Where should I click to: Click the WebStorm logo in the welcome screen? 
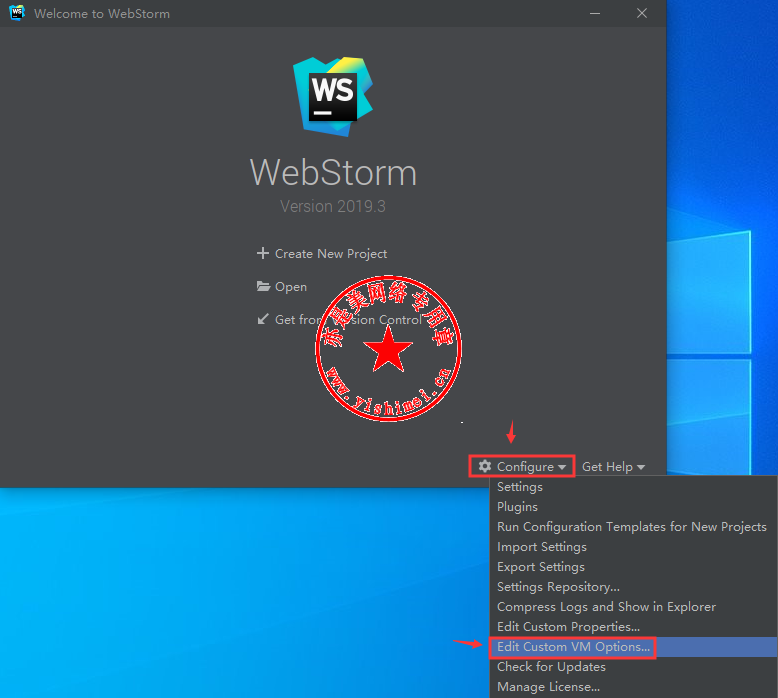pyautogui.click(x=333, y=97)
